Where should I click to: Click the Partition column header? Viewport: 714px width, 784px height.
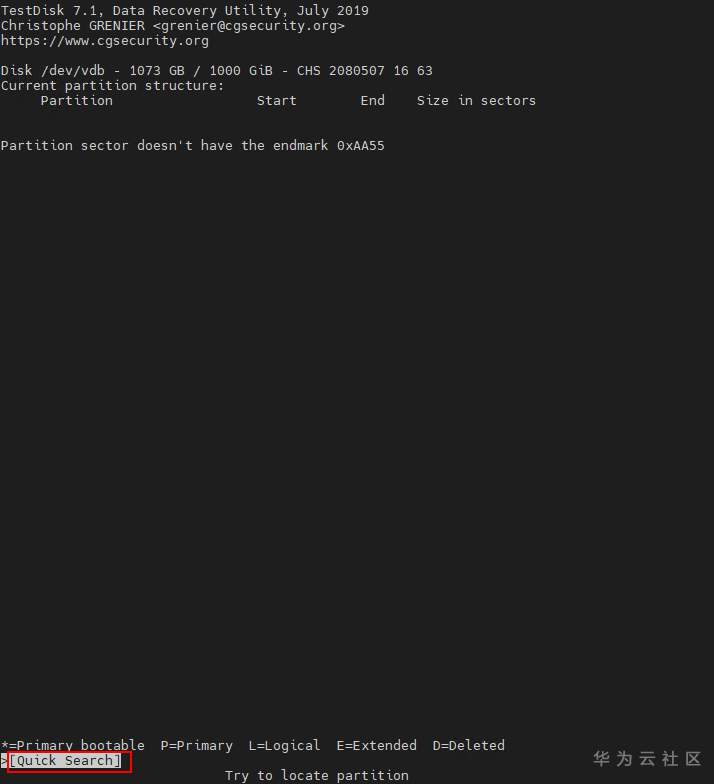[x=76, y=100]
